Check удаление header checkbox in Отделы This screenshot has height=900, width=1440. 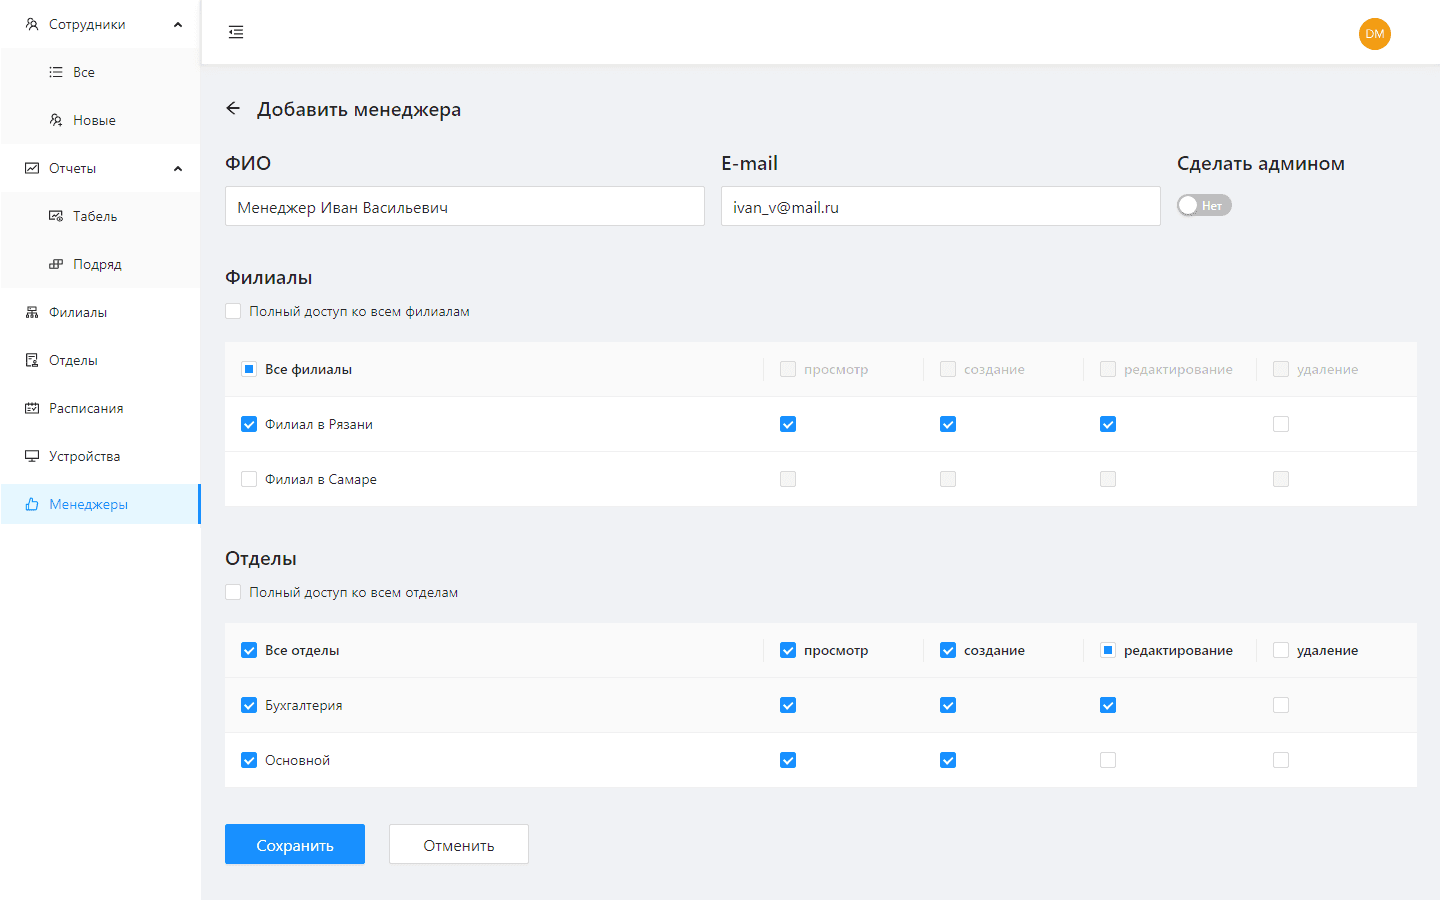(1281, 650)
